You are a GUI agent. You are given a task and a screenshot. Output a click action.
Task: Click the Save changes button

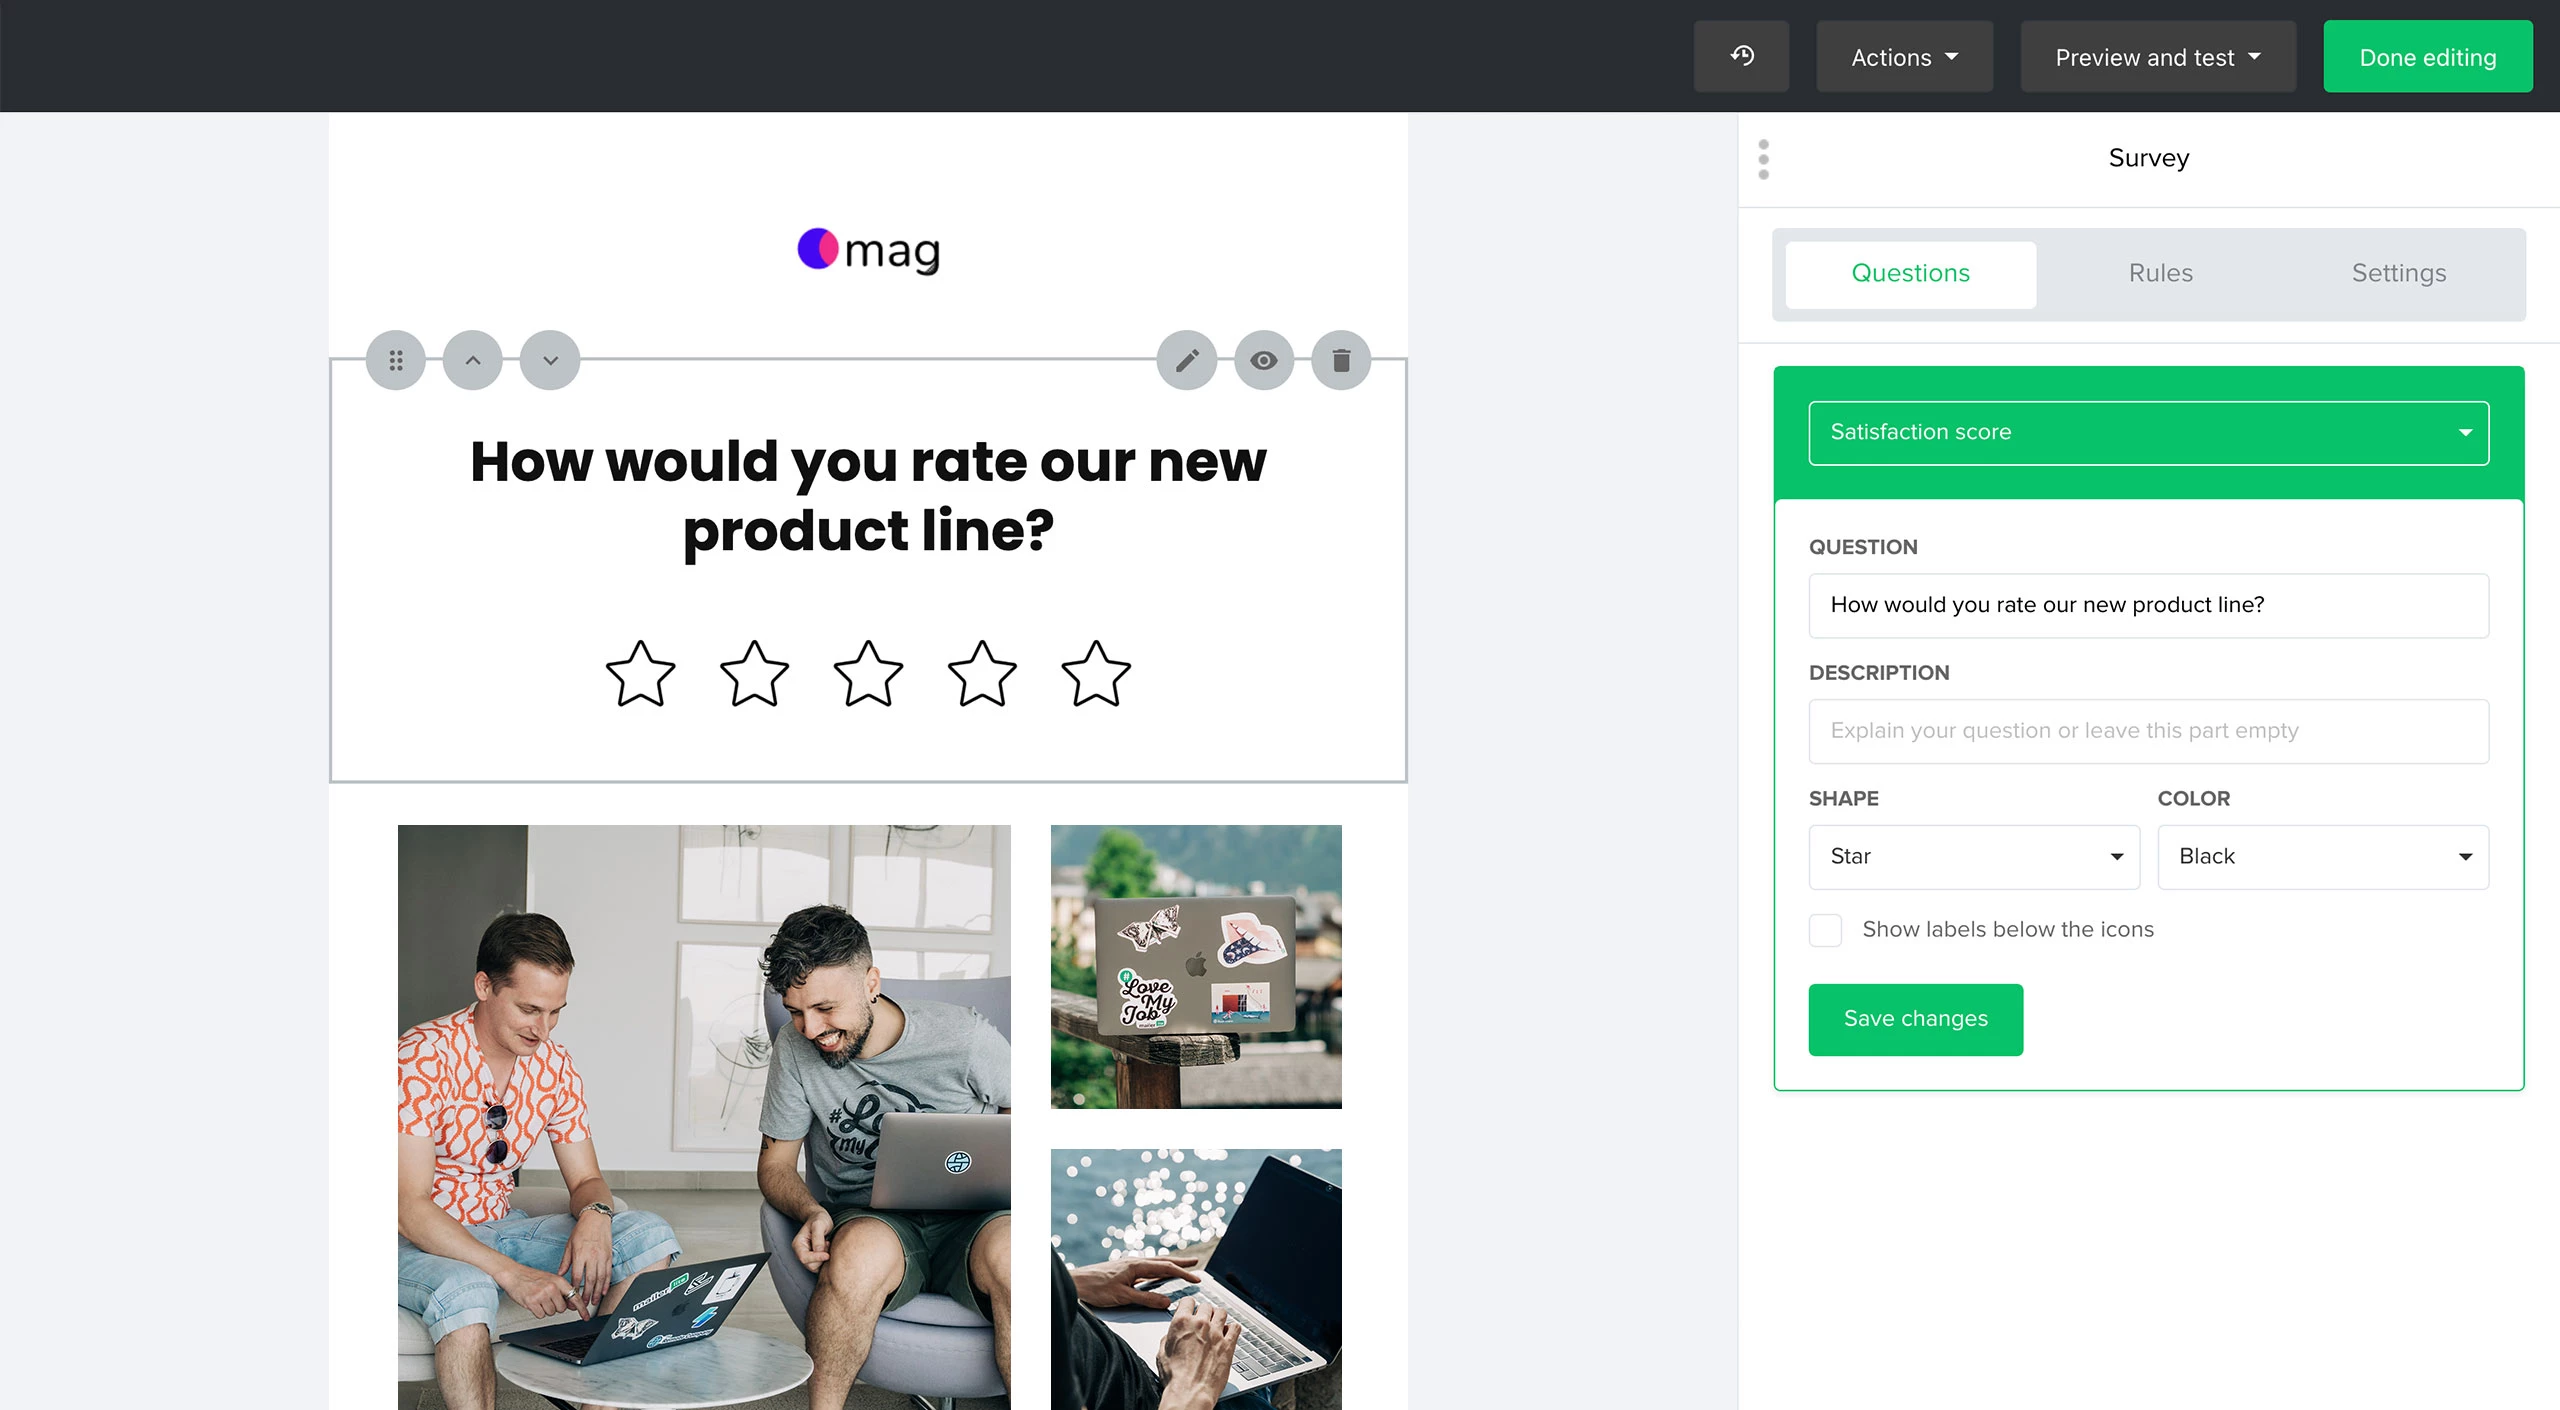1915,1019
